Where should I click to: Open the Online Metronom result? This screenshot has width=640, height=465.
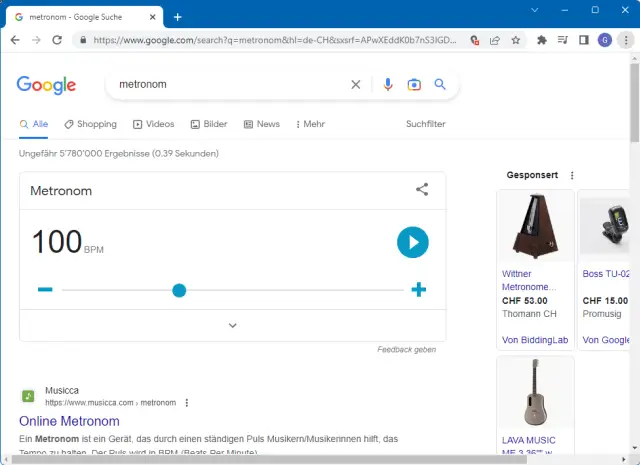coord(69,421)
